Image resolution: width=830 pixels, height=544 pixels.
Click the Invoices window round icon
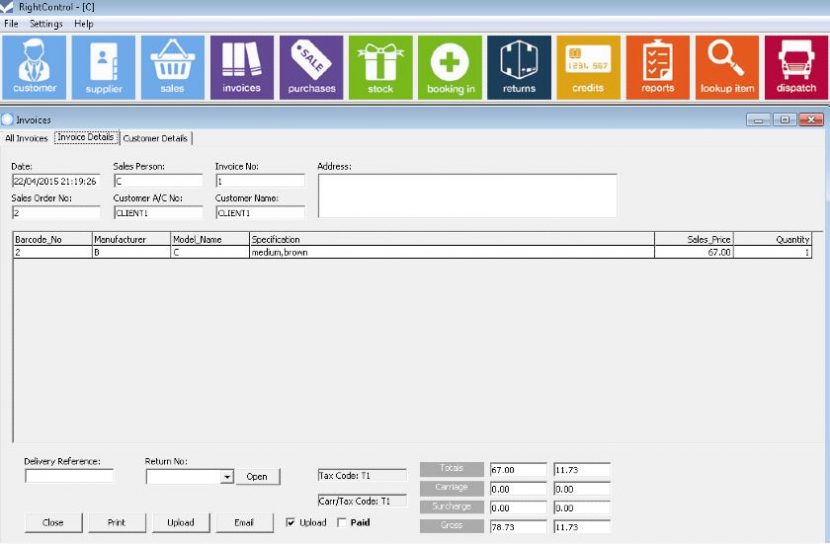pyautogui.click(x=7, y=120)
